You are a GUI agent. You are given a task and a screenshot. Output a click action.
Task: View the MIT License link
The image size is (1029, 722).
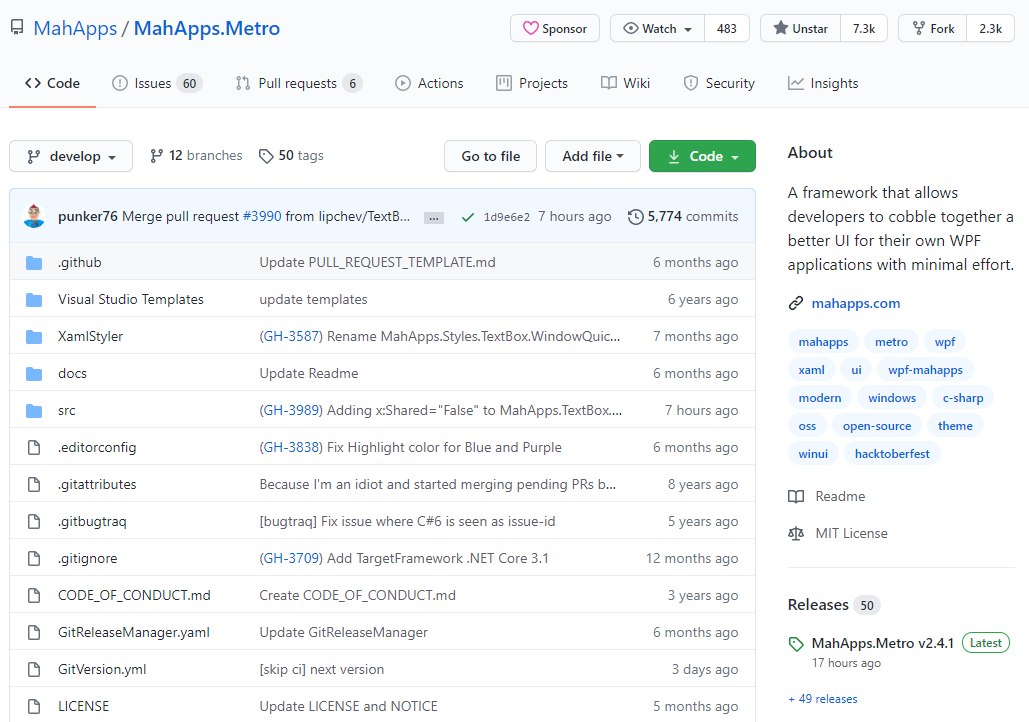pyautogui.click(x=838, y=534)
